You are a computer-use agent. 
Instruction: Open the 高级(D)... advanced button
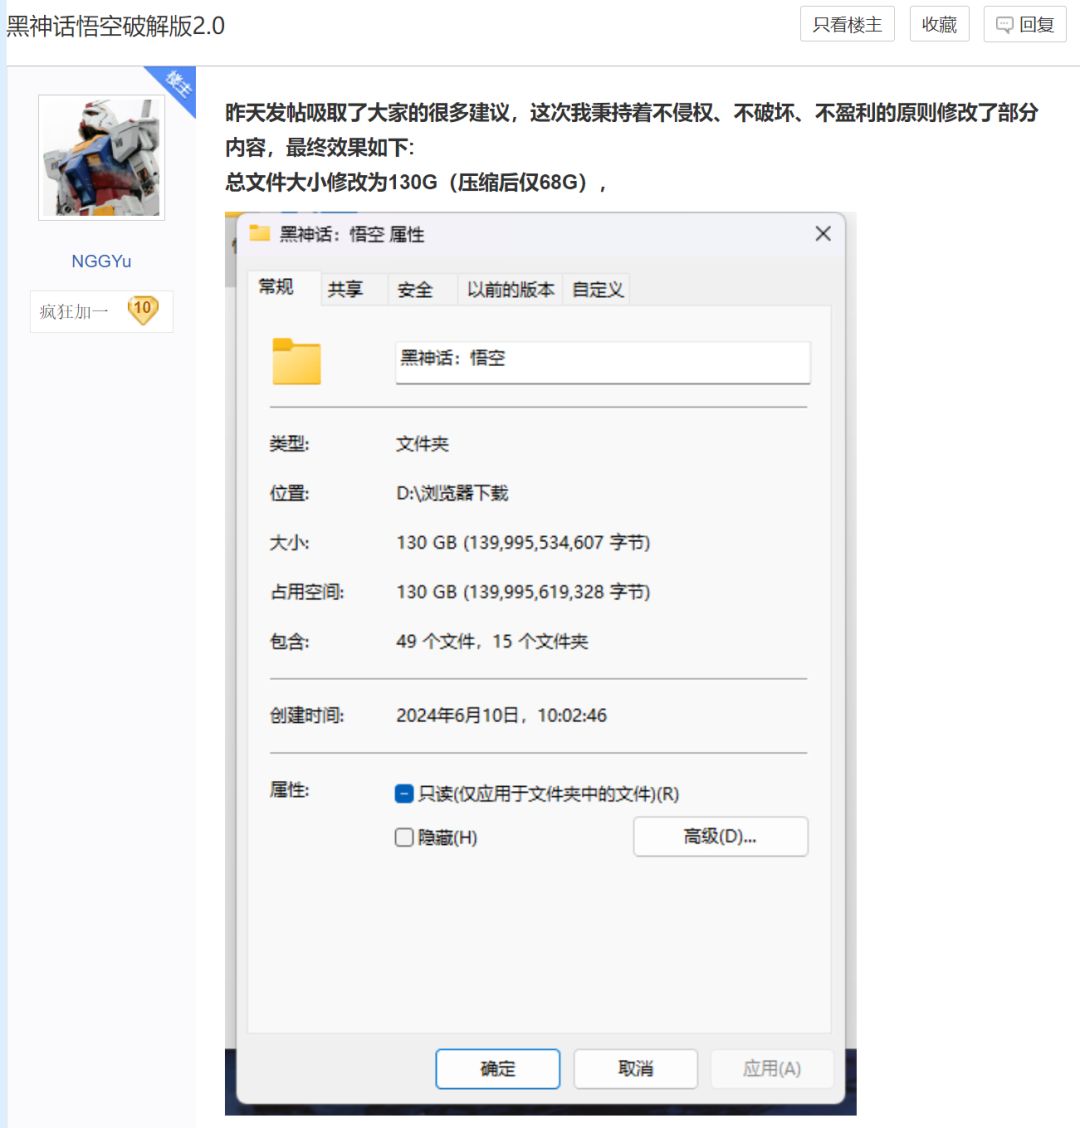720,837
